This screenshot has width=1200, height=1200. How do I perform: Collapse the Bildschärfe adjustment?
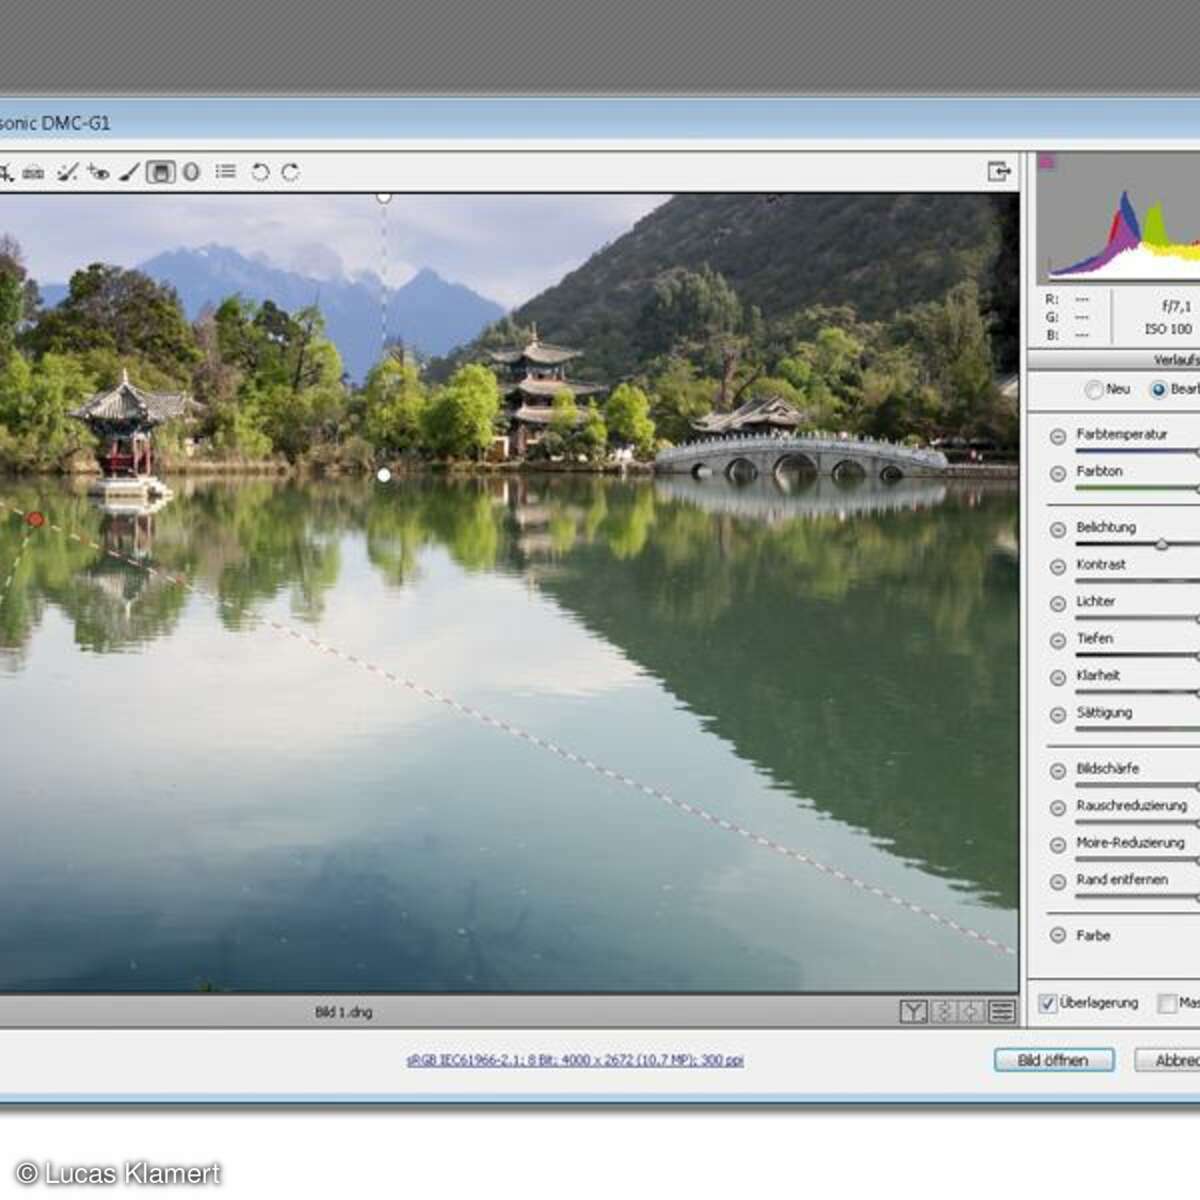click(x=1056, y=769)
